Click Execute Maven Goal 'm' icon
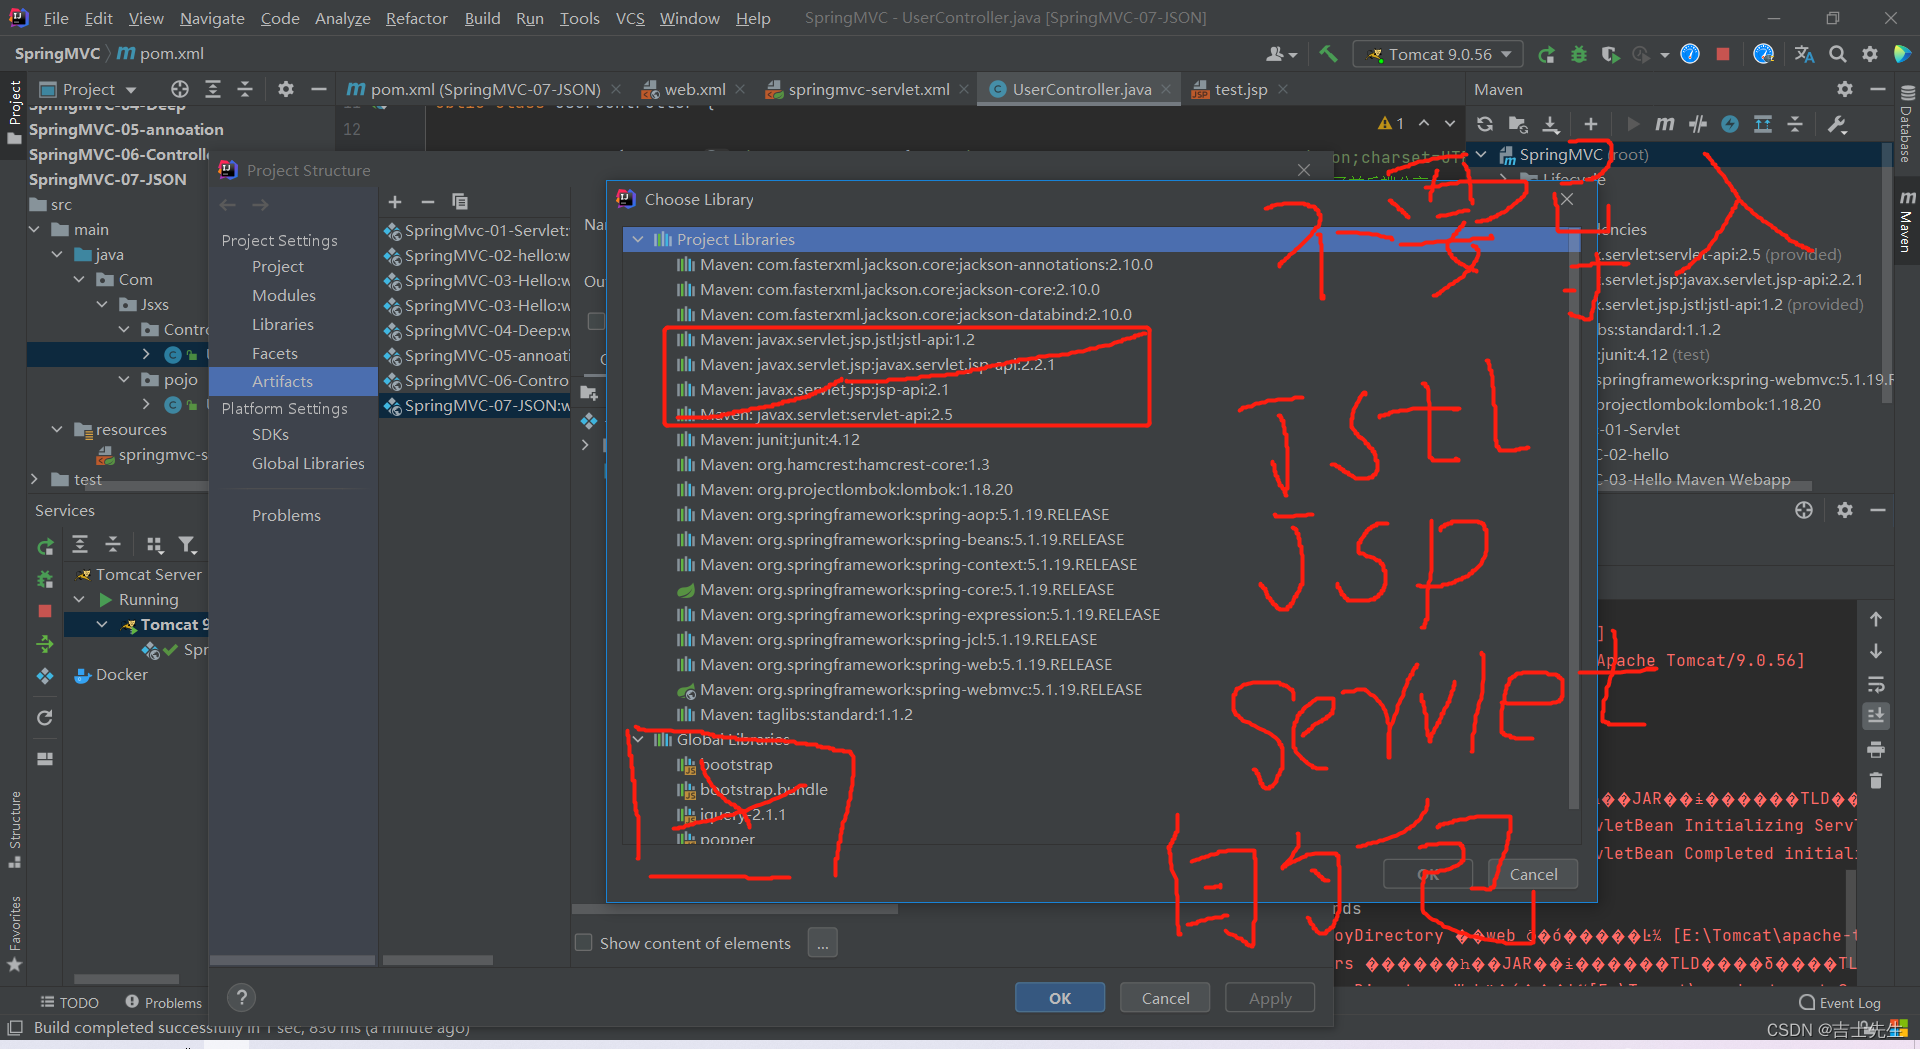Screen dimensions: 1920x1049 tap(1665, 124)
